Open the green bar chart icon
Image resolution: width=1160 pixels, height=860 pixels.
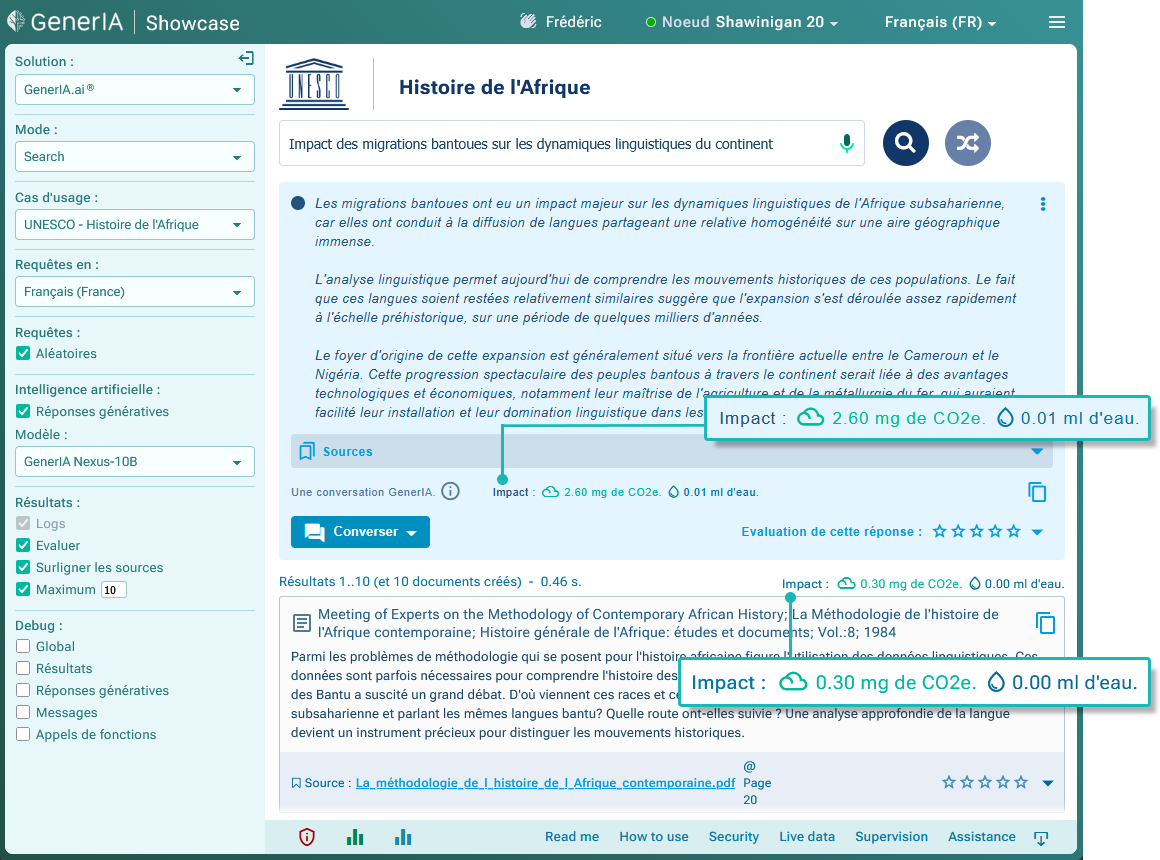coord(355,837)
